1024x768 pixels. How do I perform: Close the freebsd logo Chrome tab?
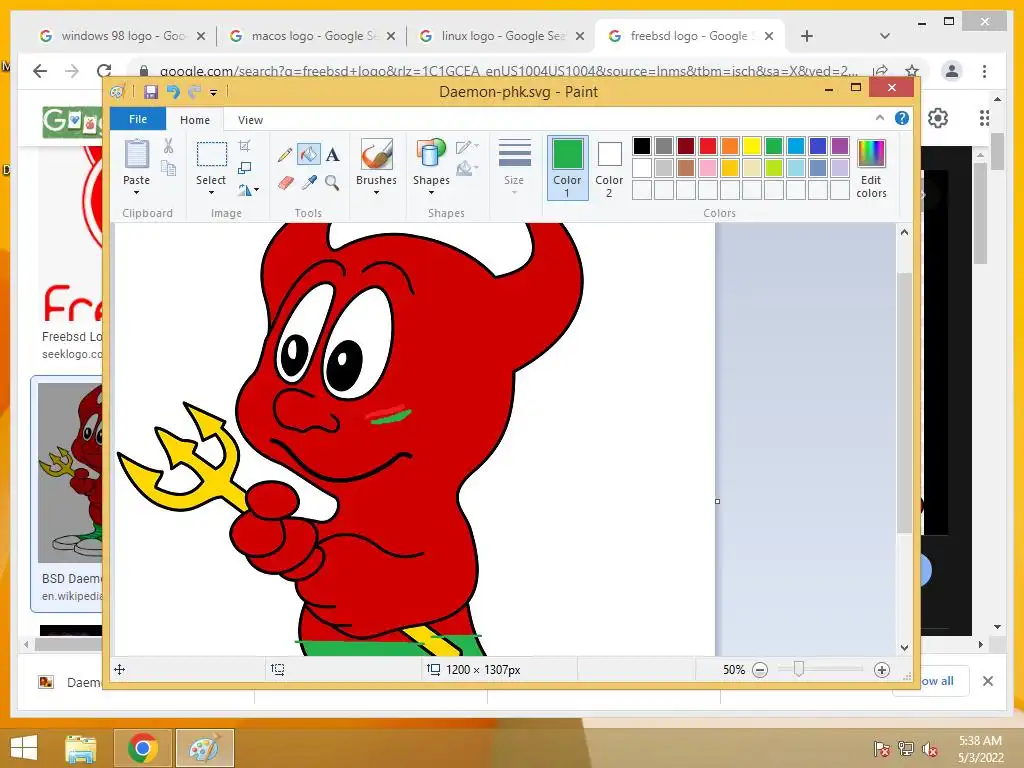pos(769,36)
